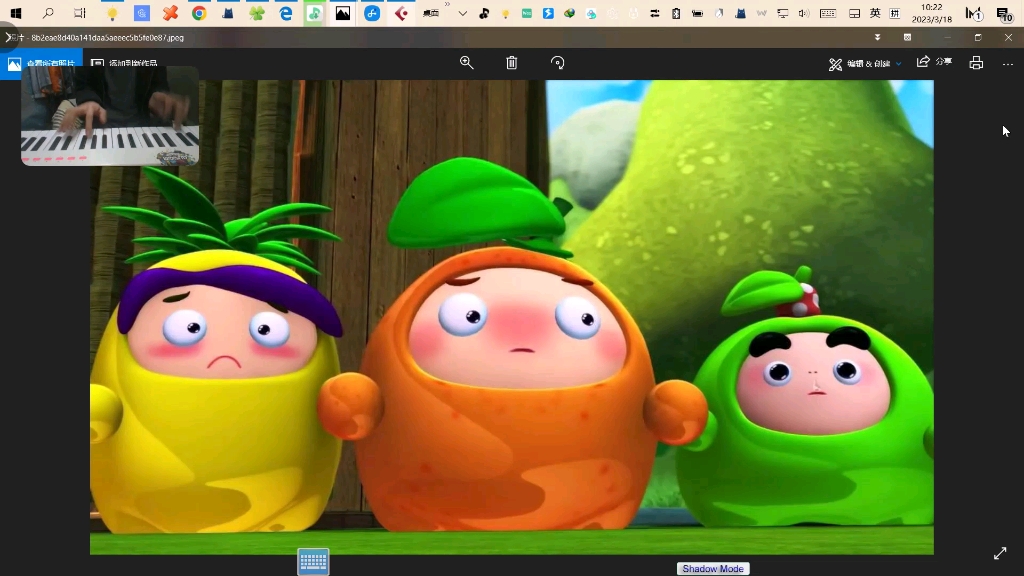This screenshot has width=1024, height=576.
Task: Click the double-down arrow in title bar
Action: click(x=877, y=37)
